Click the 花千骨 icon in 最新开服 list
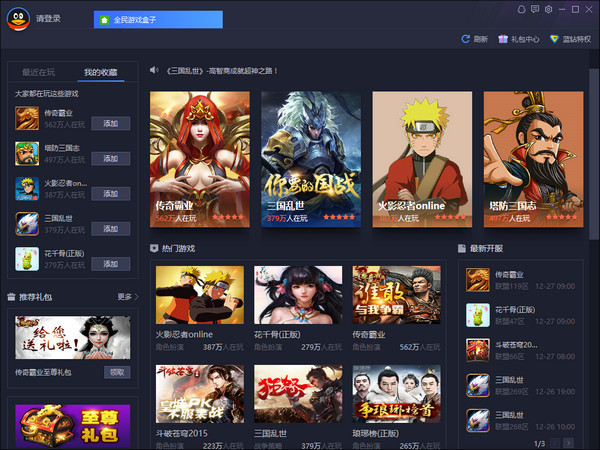 478,315
